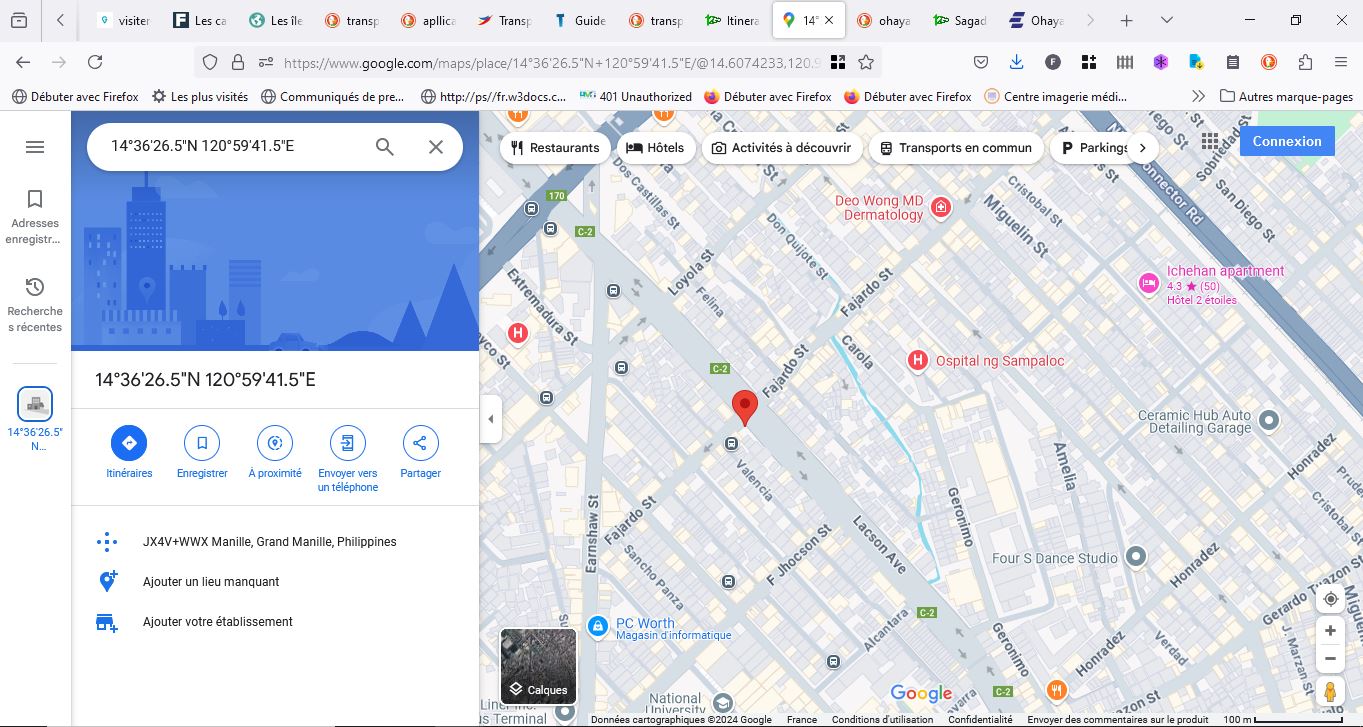
Task: Open the Google Maps hamburger menu
Action: click(35, 147)
